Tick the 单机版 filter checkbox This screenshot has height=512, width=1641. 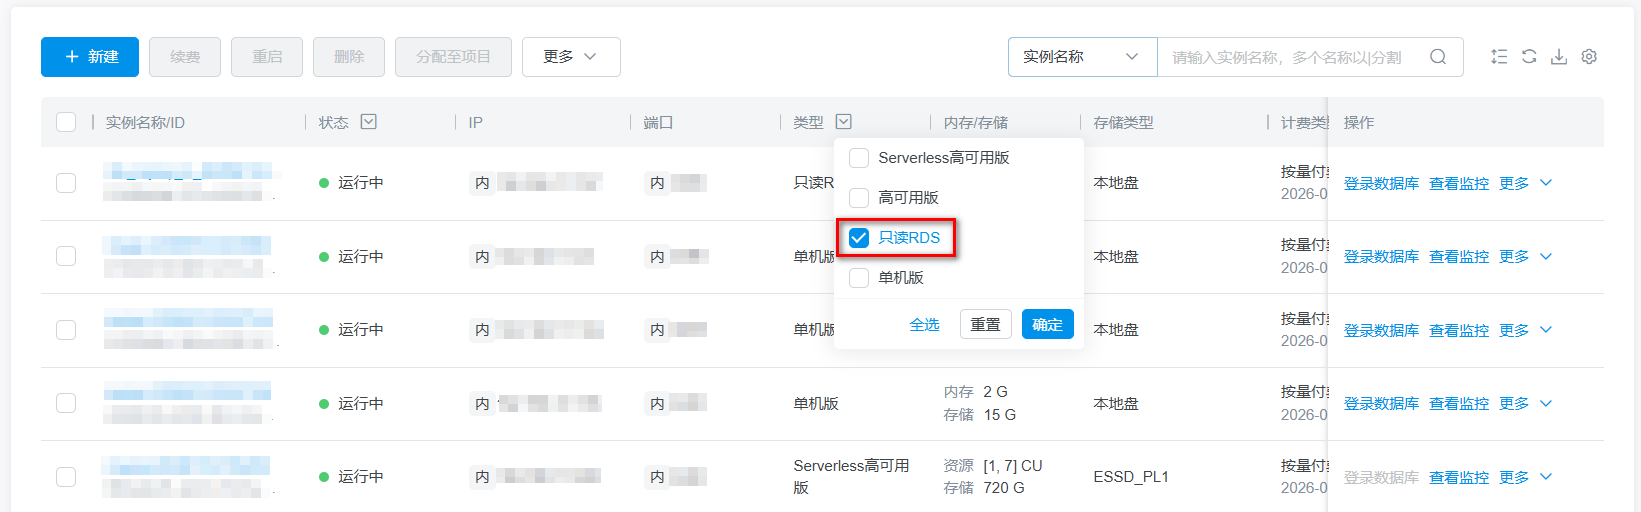[x=859, y=278]
